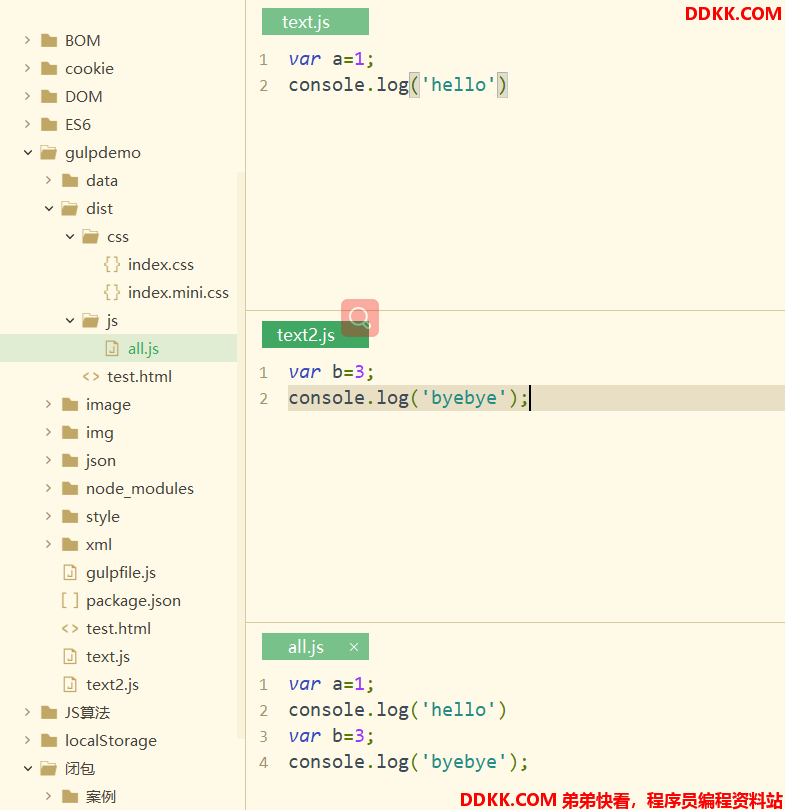This screenshot has width=785, height=810.
Task: Click the index.css braces file icon
Action: pos(112,264)
